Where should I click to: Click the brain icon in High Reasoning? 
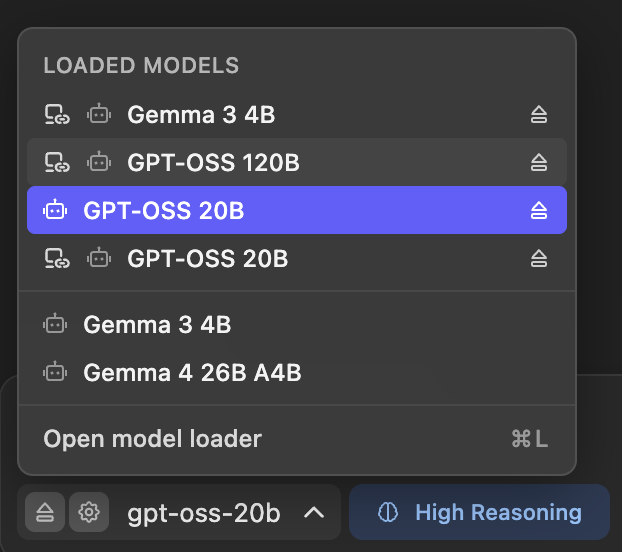coord(388,513)
